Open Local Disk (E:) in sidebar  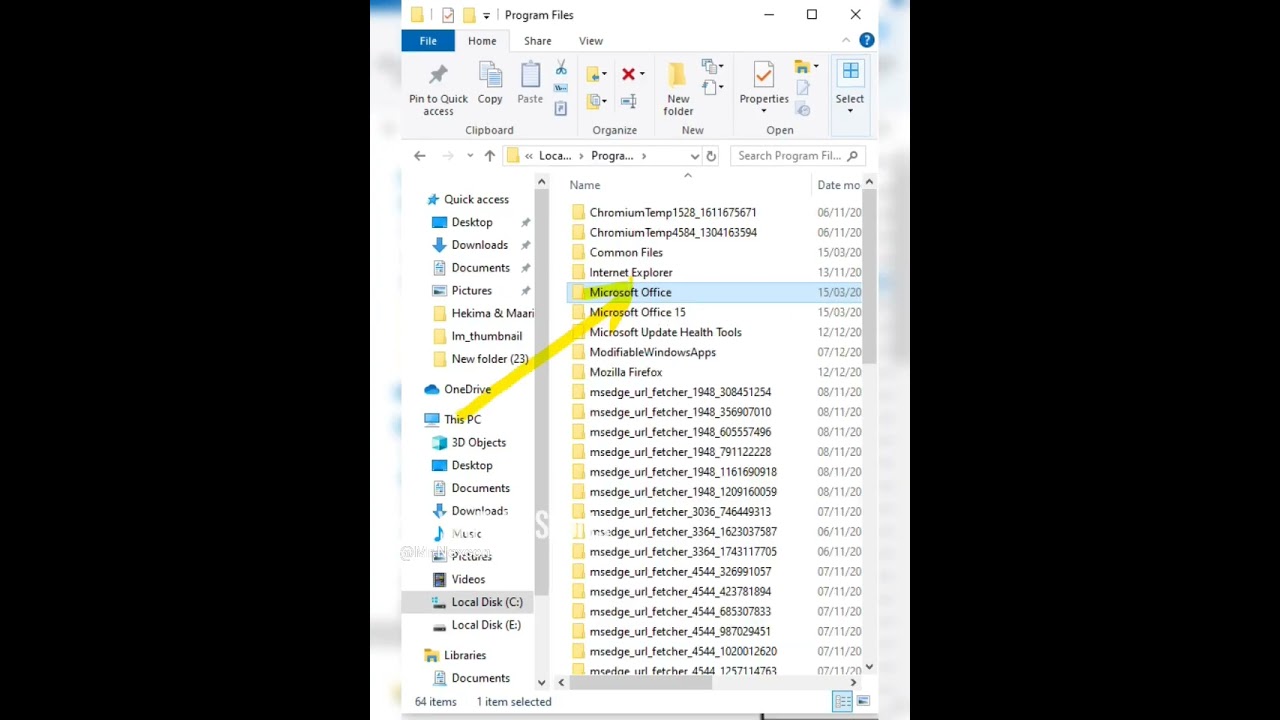pos(485,625)
